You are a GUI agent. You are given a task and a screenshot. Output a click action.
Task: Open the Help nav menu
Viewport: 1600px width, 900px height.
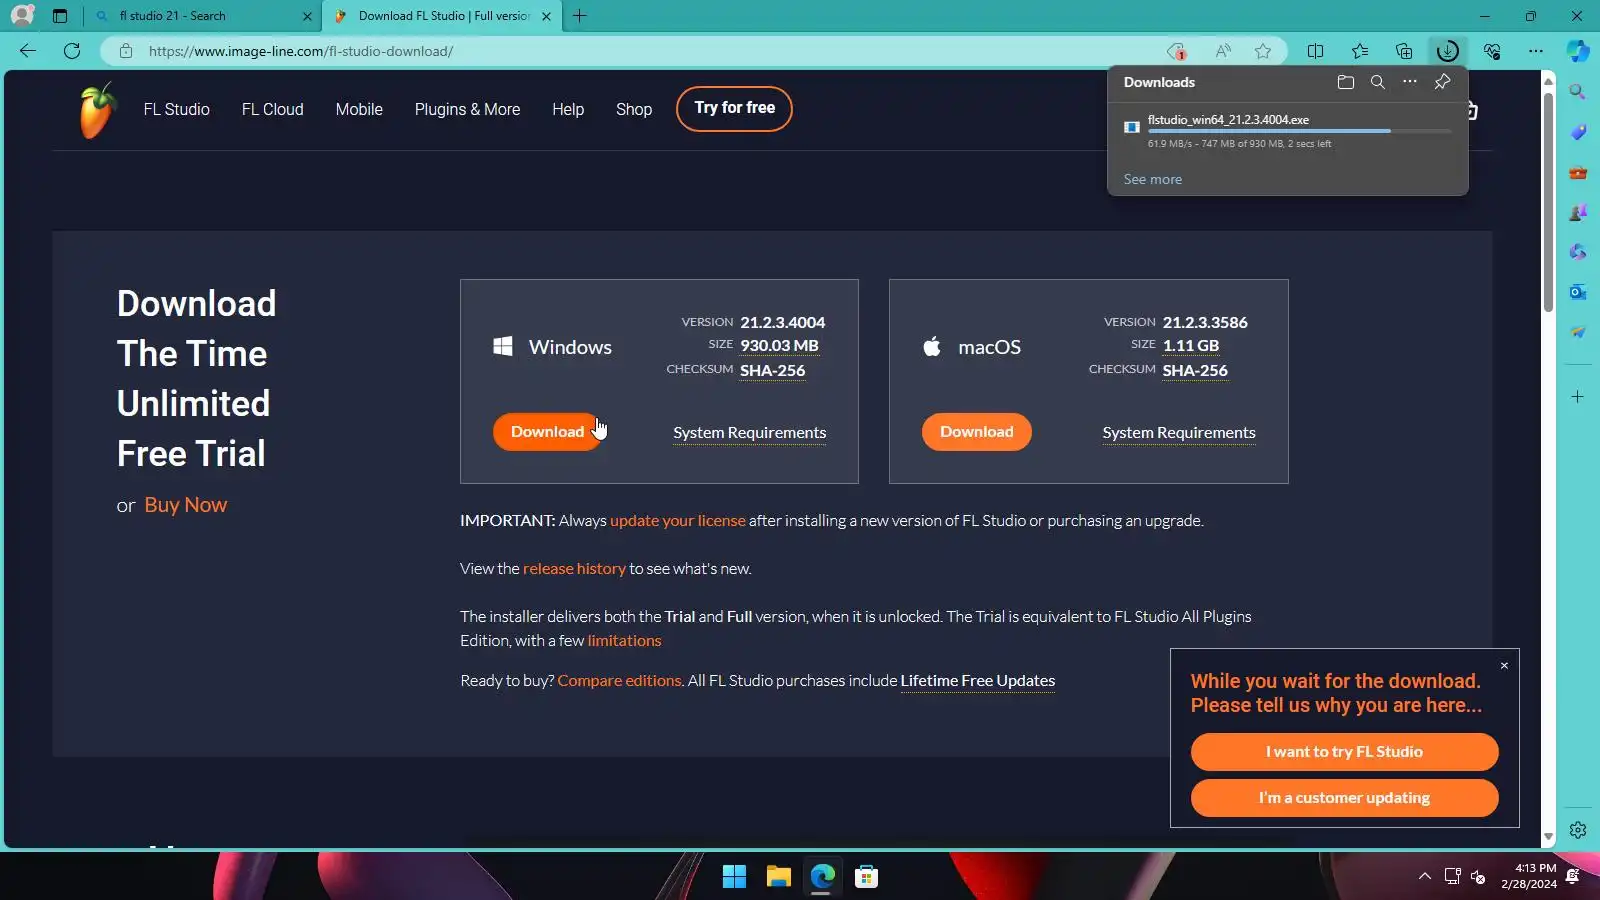tap(568, 110)
